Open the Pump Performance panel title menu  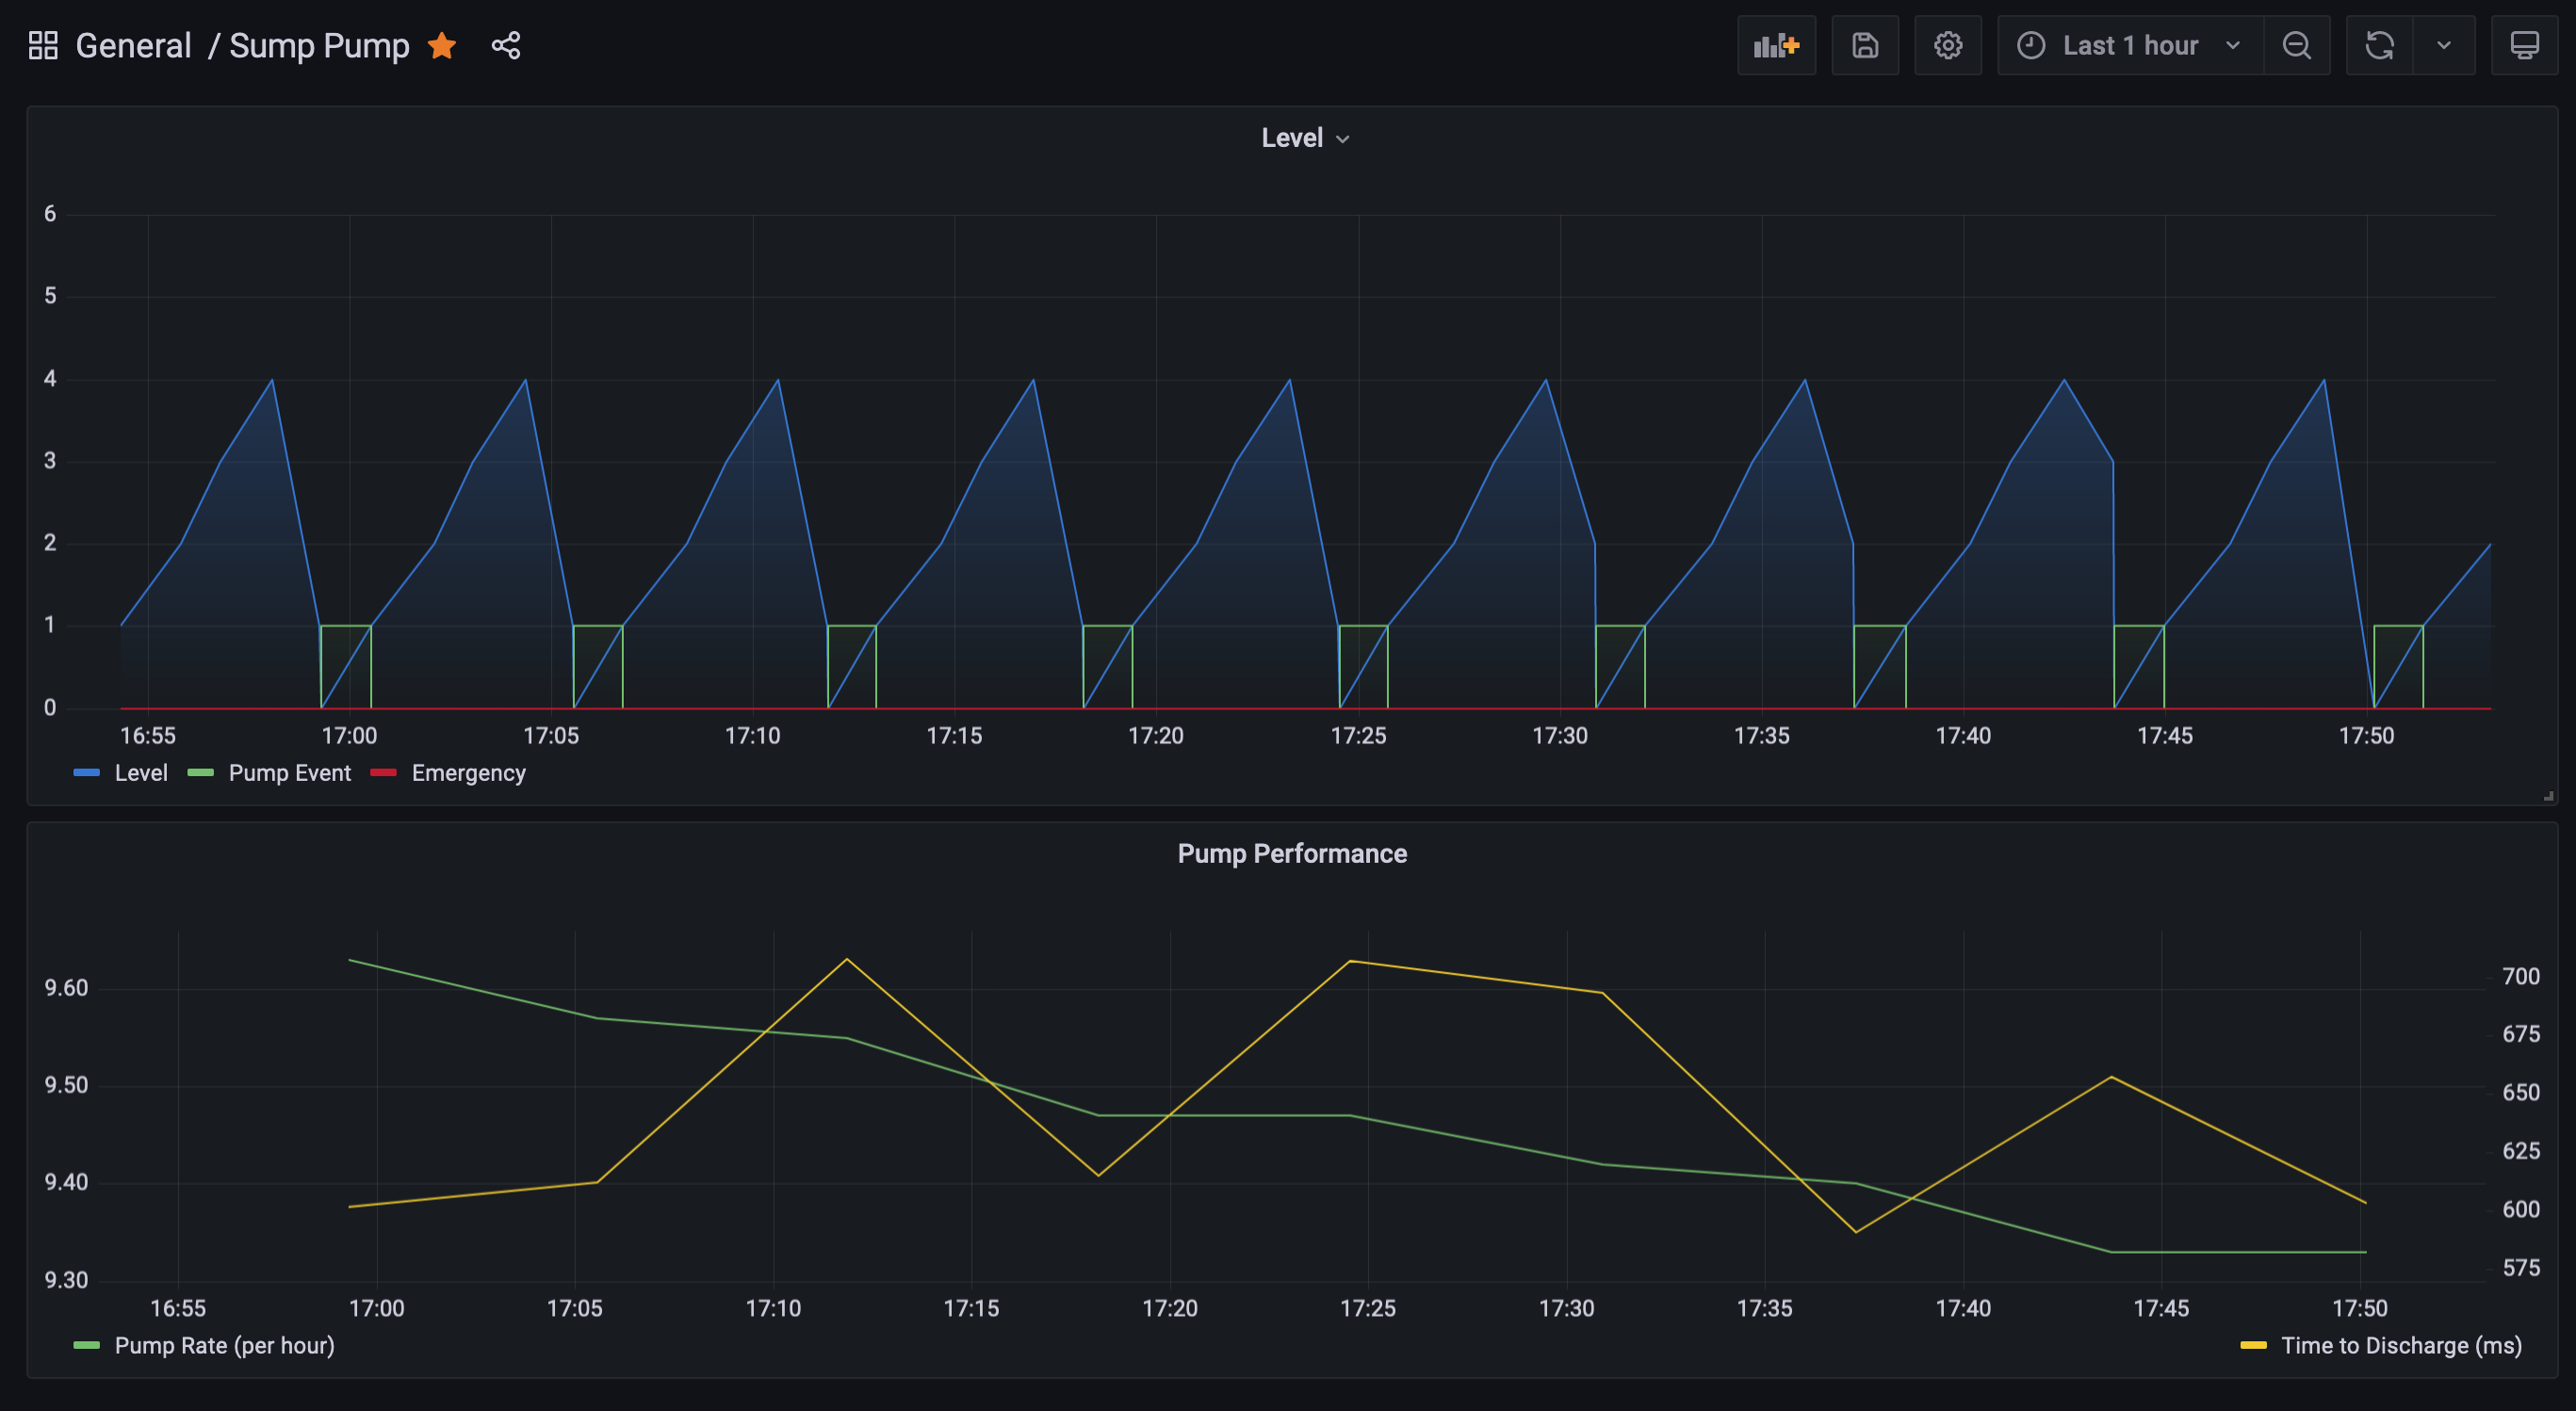tap(1291, 853)
